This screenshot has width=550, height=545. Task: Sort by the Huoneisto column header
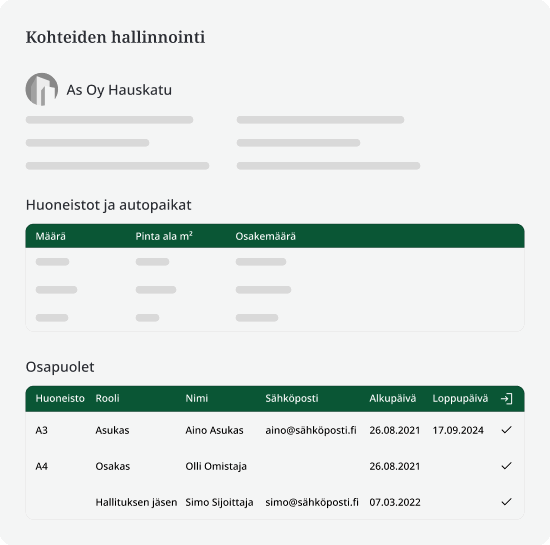click(x=60, y=398)
